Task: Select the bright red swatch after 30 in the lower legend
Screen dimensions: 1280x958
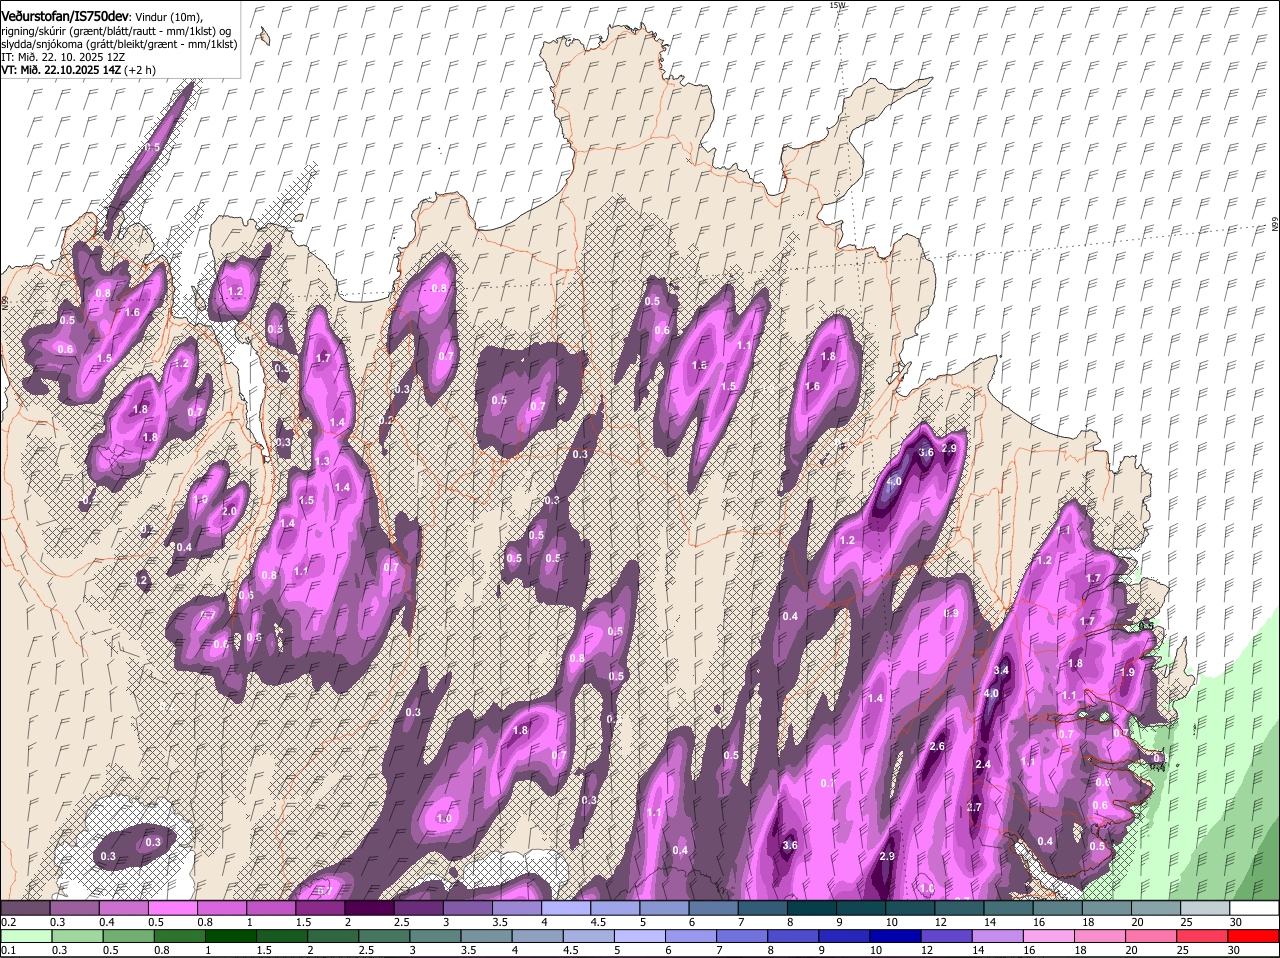Action: click(1255, 935)
